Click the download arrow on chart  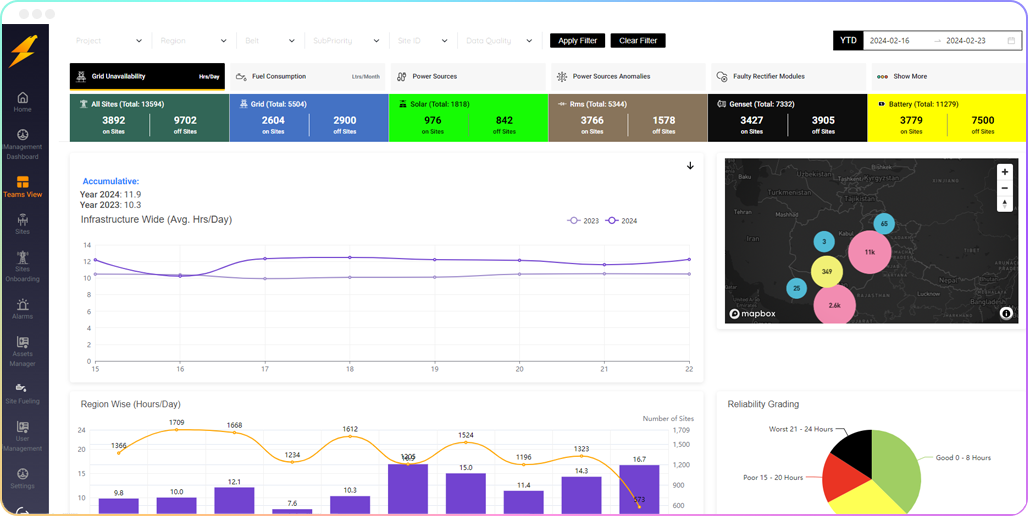coord(690,166)
